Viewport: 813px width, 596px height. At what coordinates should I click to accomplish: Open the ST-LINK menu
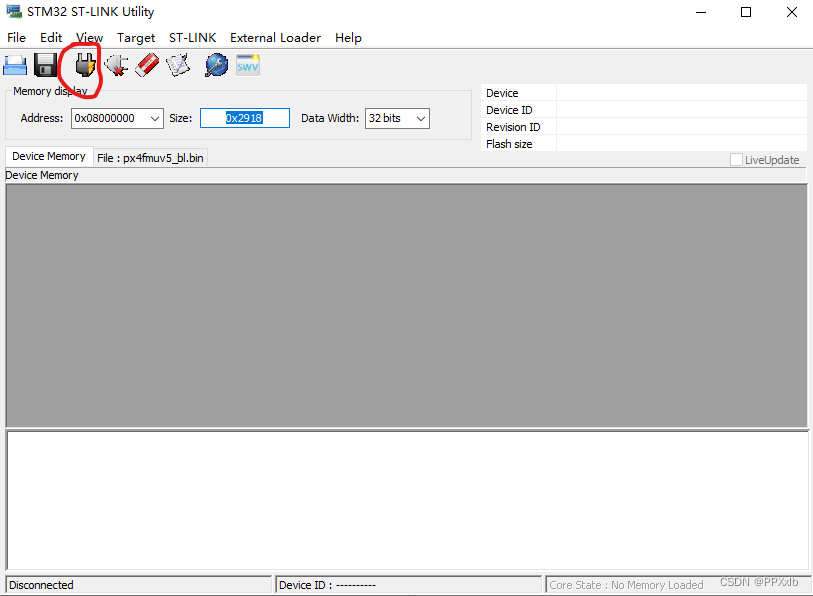(x=192, y=37)
